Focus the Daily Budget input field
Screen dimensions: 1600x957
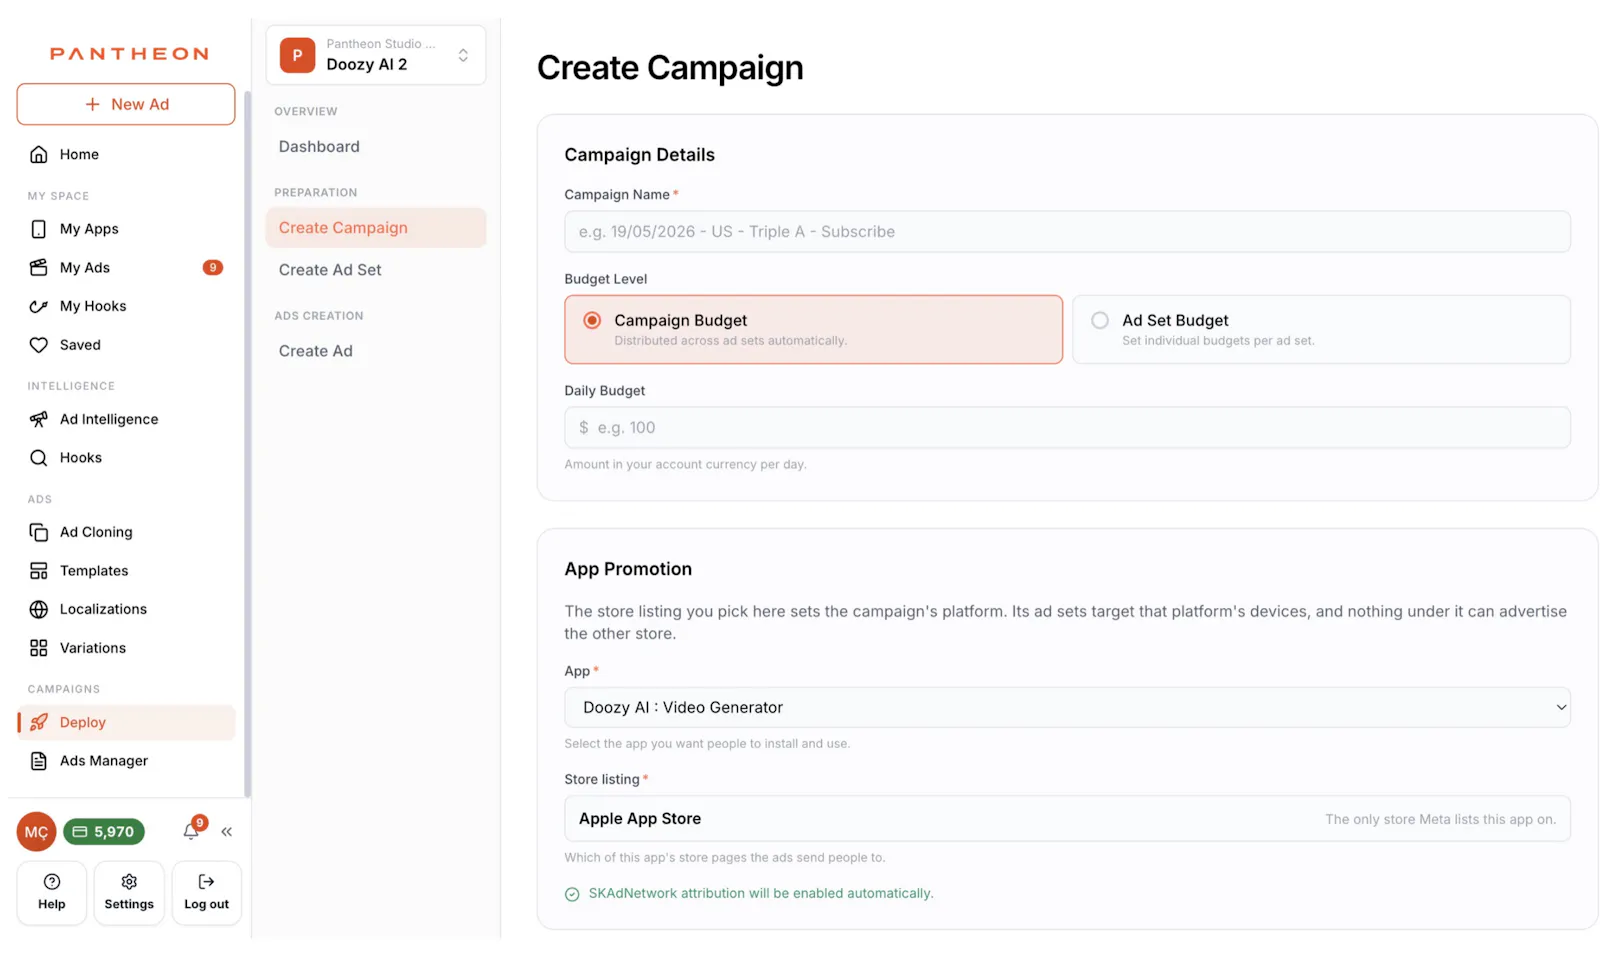tap(1067, 428)
